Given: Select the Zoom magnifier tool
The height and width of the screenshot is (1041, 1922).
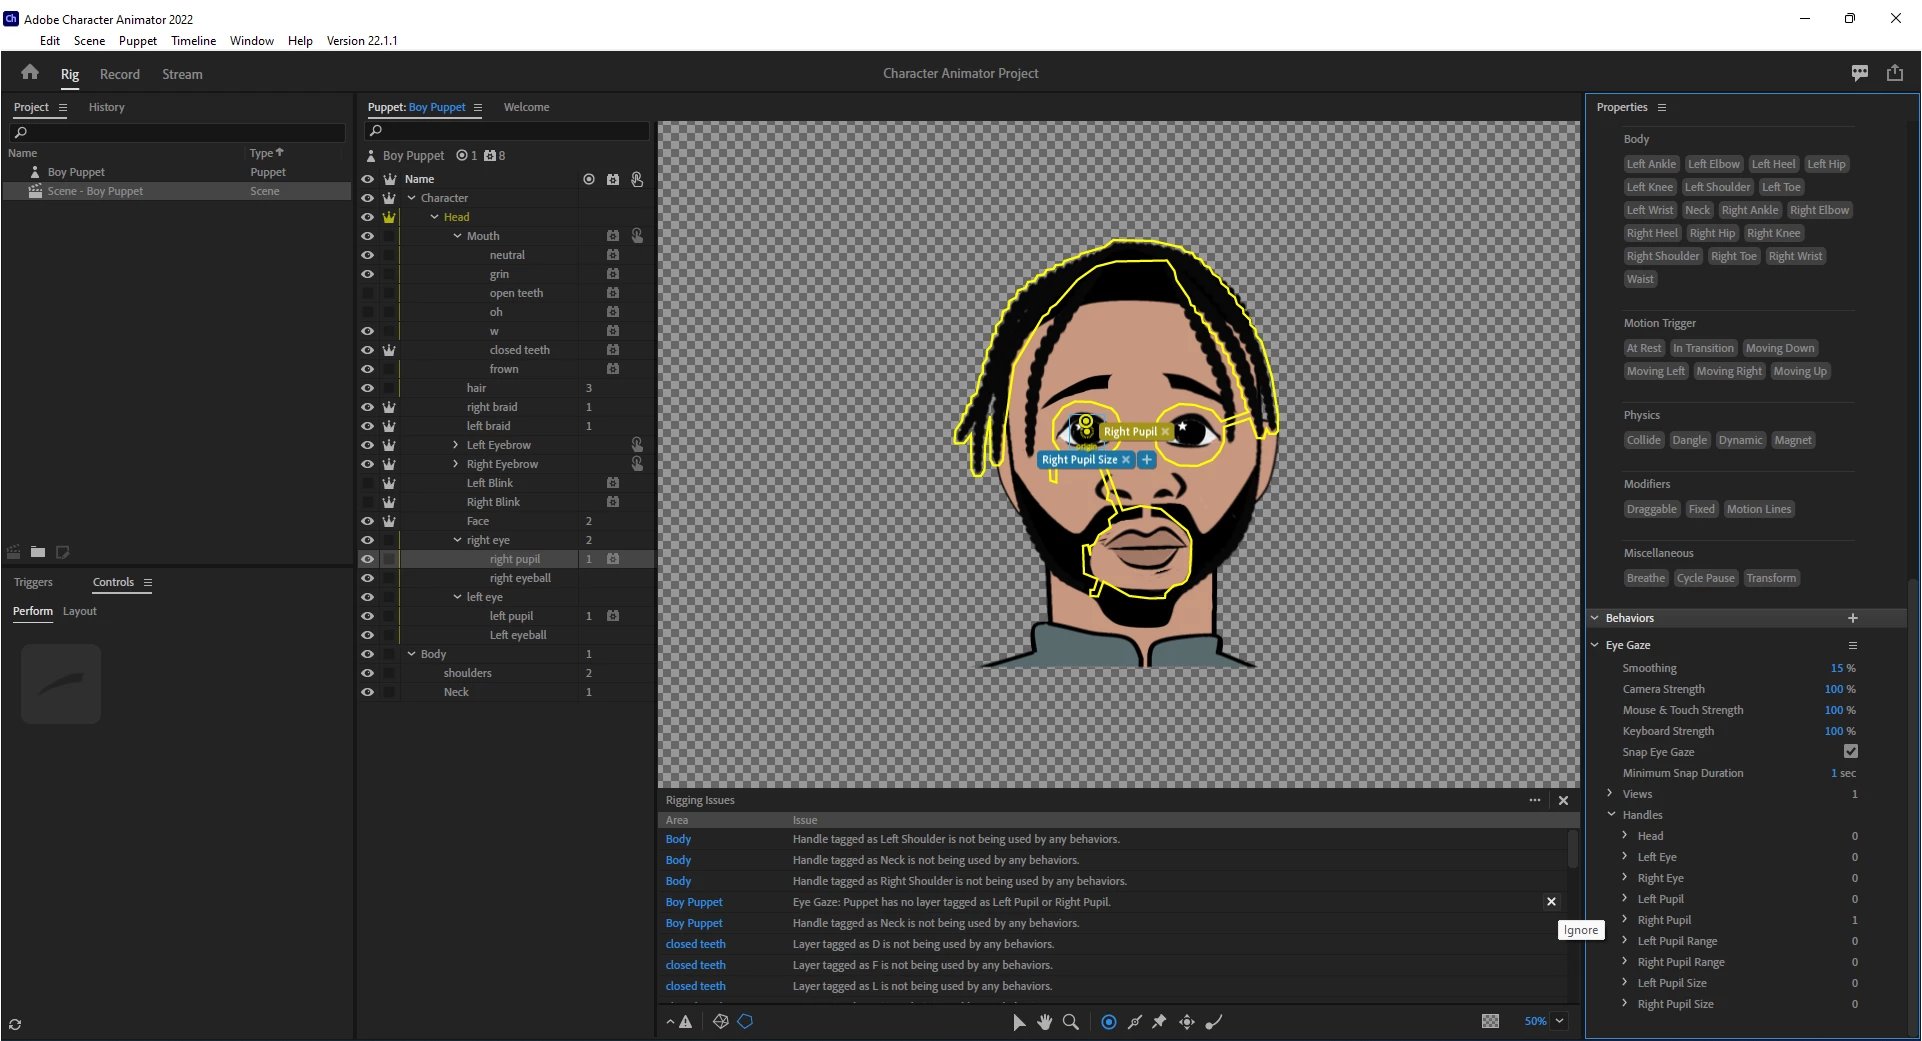Looking at the screenshot, I should (1071, 1022).
